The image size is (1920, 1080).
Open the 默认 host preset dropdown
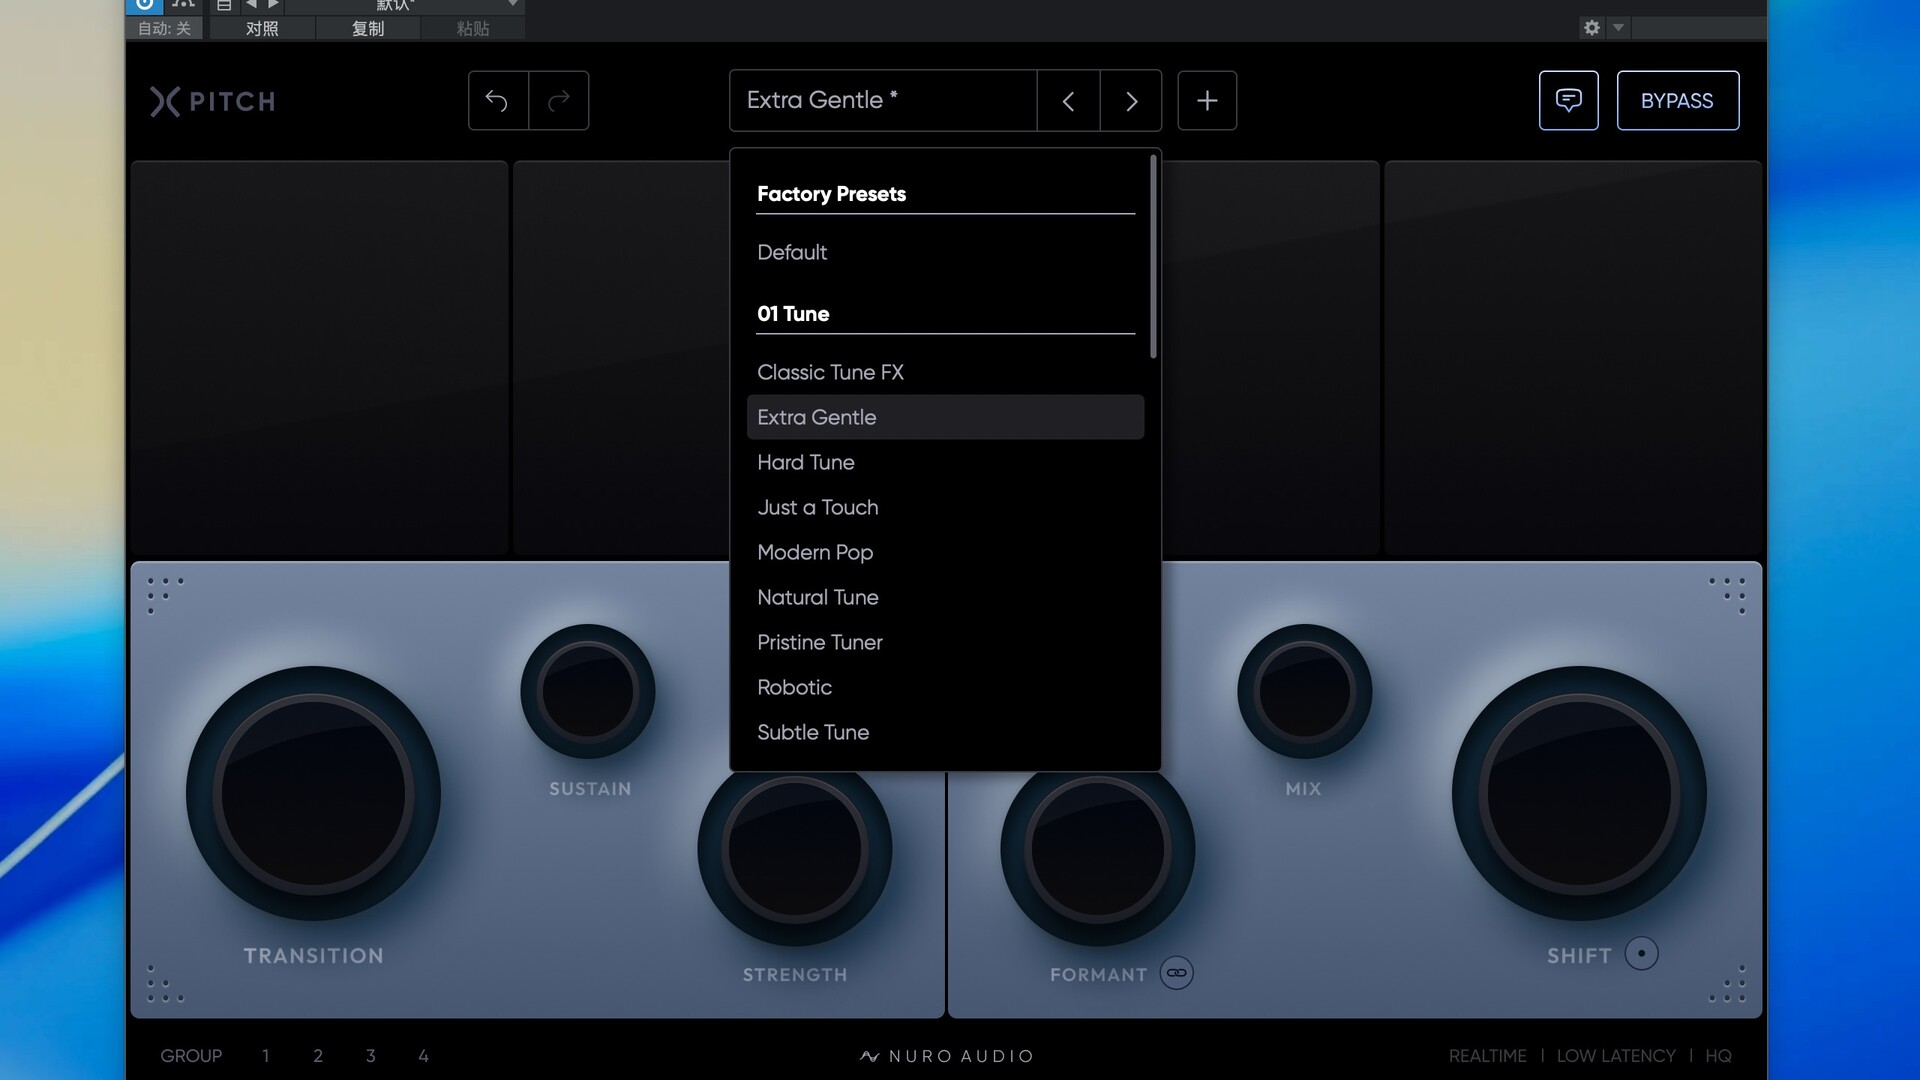405,5
